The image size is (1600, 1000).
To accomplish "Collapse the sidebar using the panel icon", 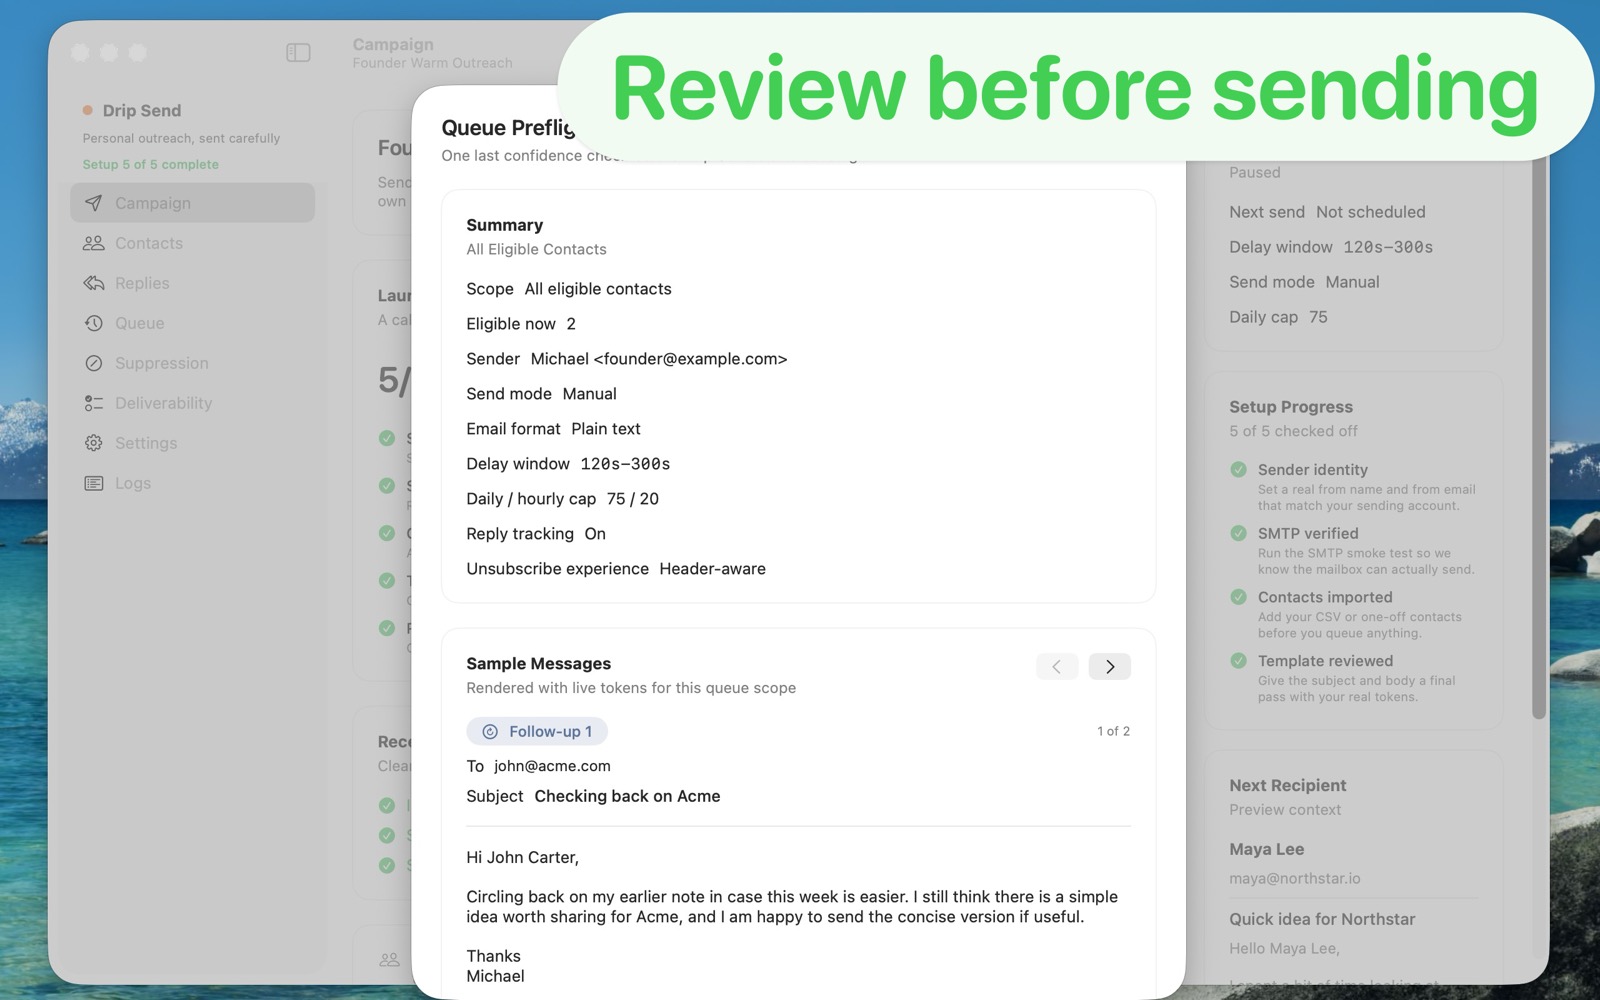I will [x=298, y=52].
